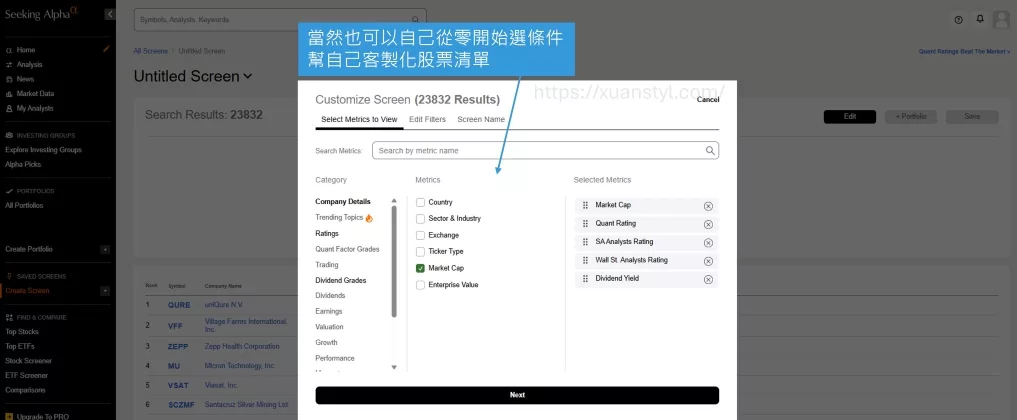
Task: Open the QURE ticker link
Action: (179, 305)
